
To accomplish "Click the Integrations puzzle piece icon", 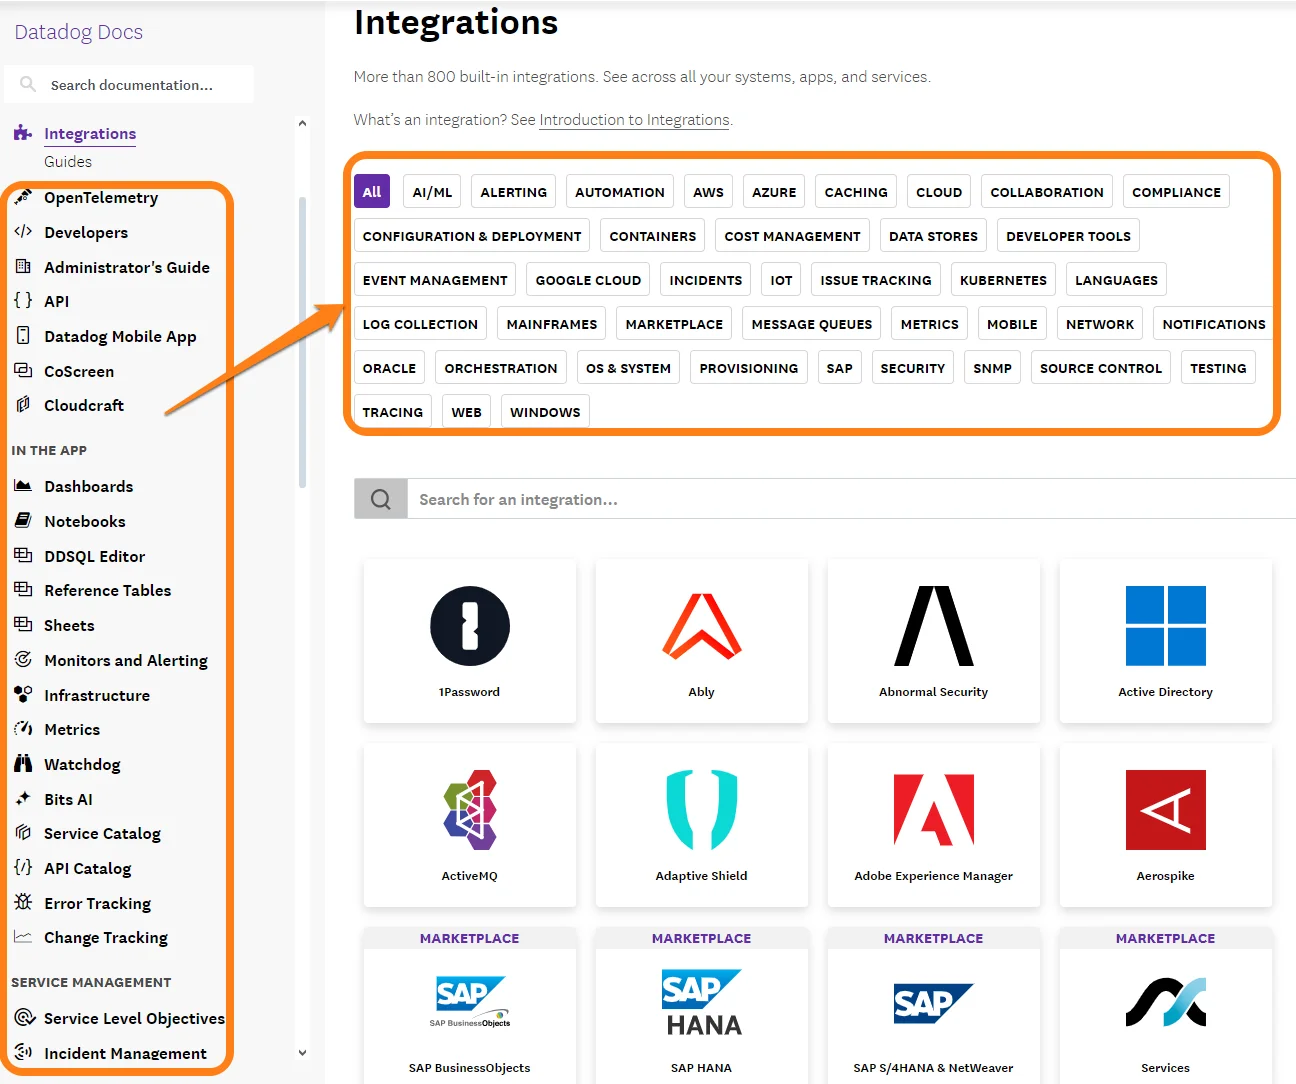I will tap(22, 132).
